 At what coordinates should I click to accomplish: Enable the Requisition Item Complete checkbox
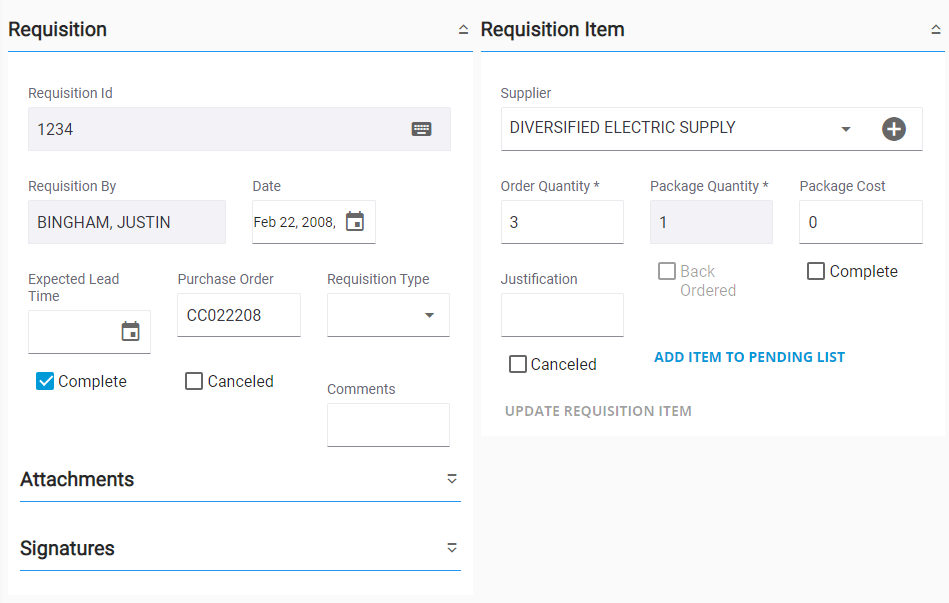(x=816, y=271)
